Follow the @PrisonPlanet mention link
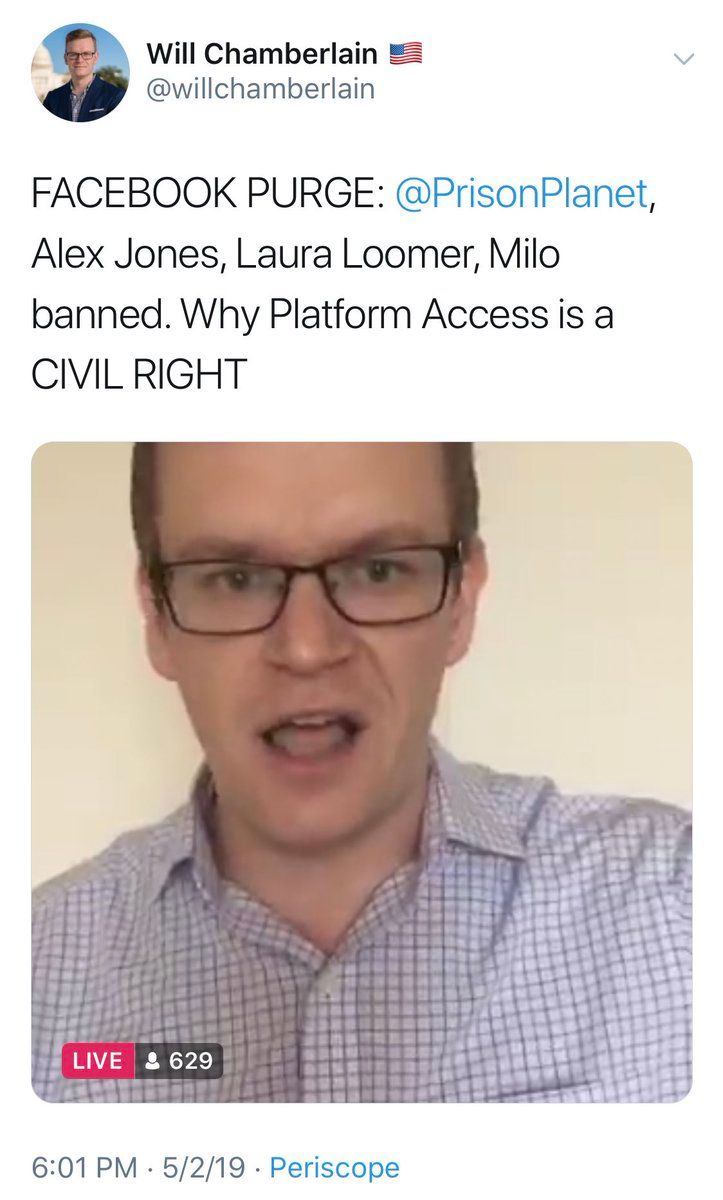The width and height of the screenshot is (723, 1200). tap(522, 194)
